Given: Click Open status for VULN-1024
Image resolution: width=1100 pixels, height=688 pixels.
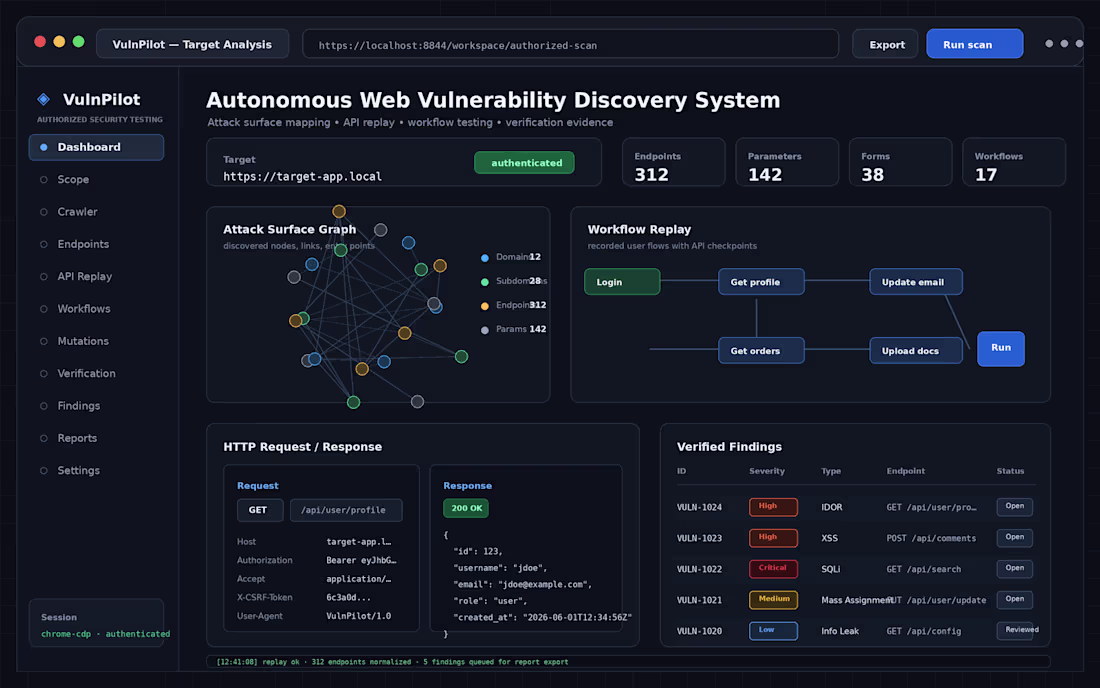Looking at the screenshot, I should [x=1014, y=506].
